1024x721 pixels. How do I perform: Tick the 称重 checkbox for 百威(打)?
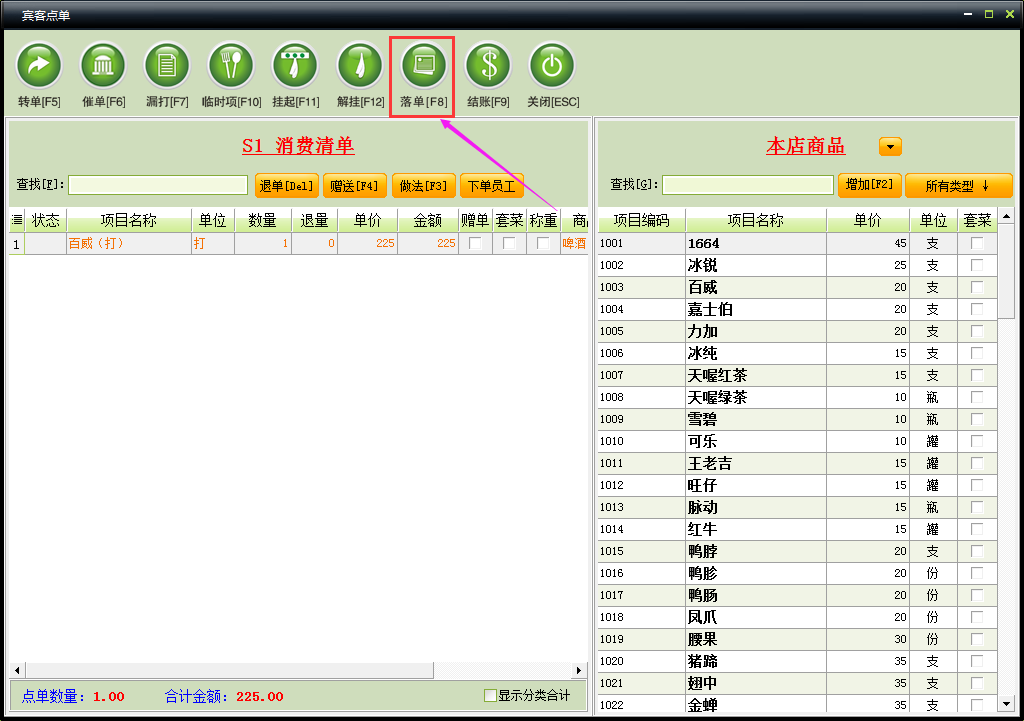pos(543,243)
